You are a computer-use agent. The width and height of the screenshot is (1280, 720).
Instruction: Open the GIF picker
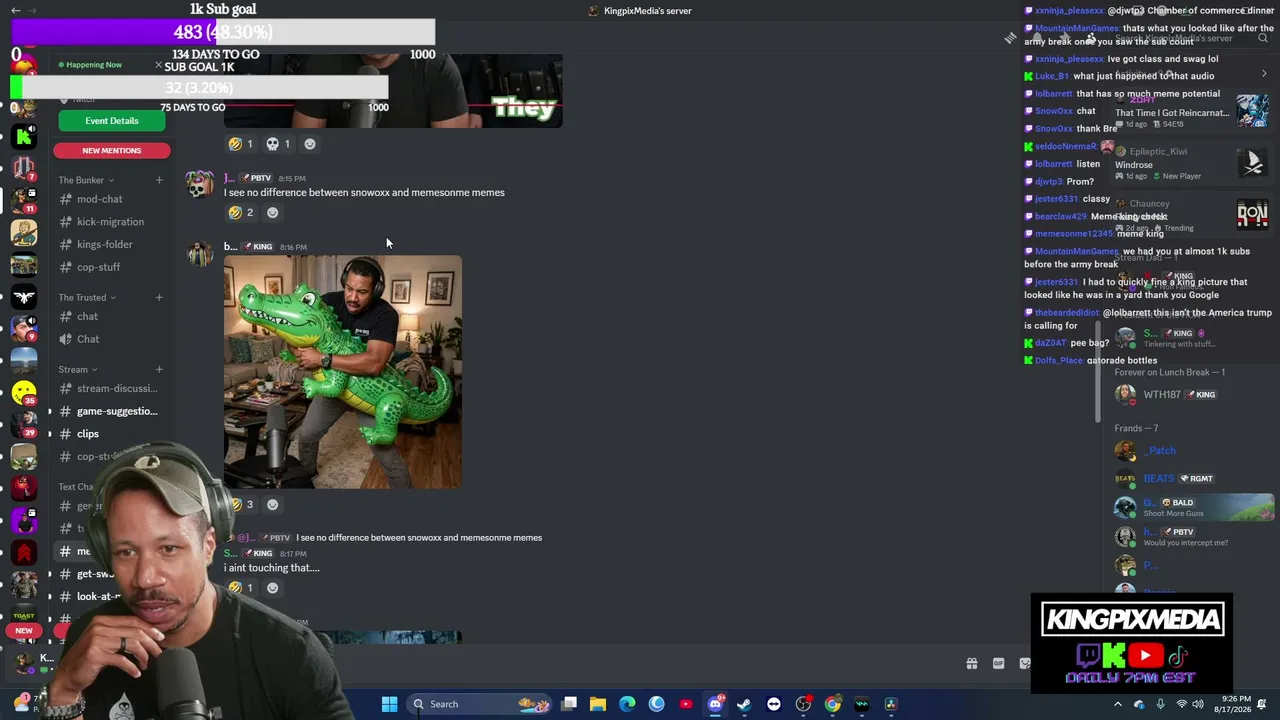pyautogui.click(x=998, y=663)
